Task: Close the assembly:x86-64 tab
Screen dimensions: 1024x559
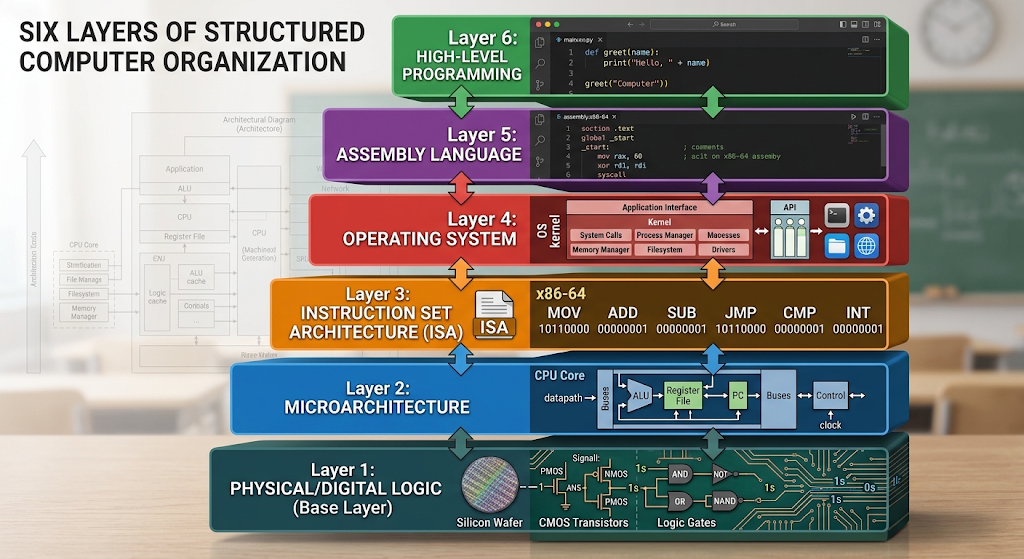Action: (x=614, y=116)
